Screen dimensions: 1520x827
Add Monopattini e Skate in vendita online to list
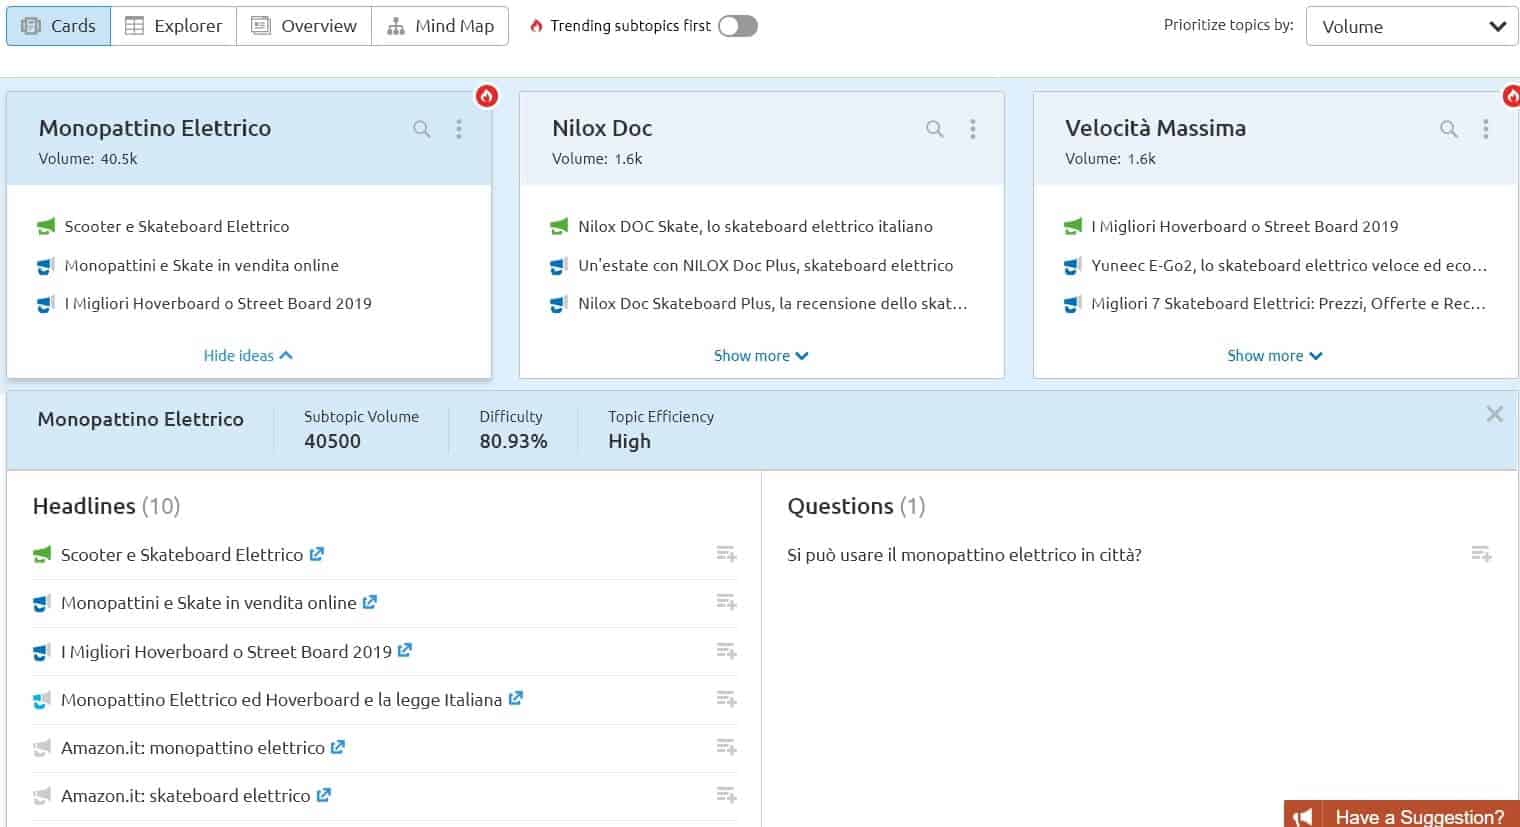(727, 602)
